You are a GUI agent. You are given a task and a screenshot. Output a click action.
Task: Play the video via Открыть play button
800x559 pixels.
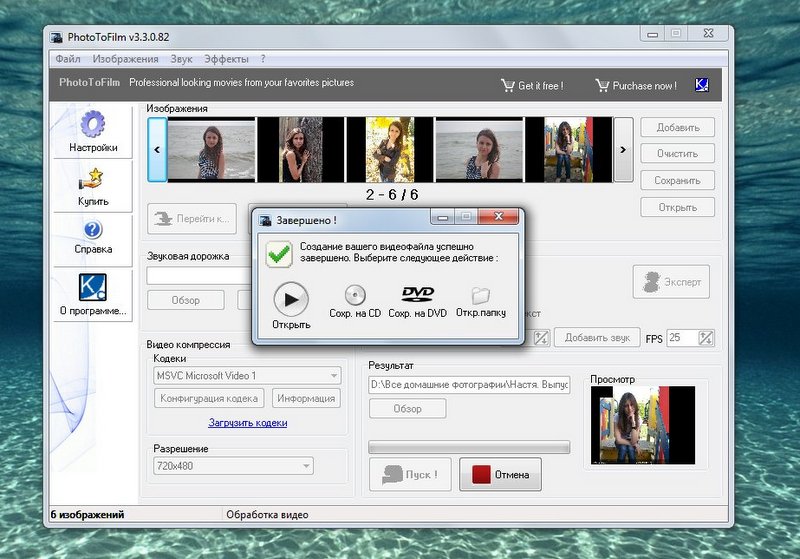click(291, 299)
